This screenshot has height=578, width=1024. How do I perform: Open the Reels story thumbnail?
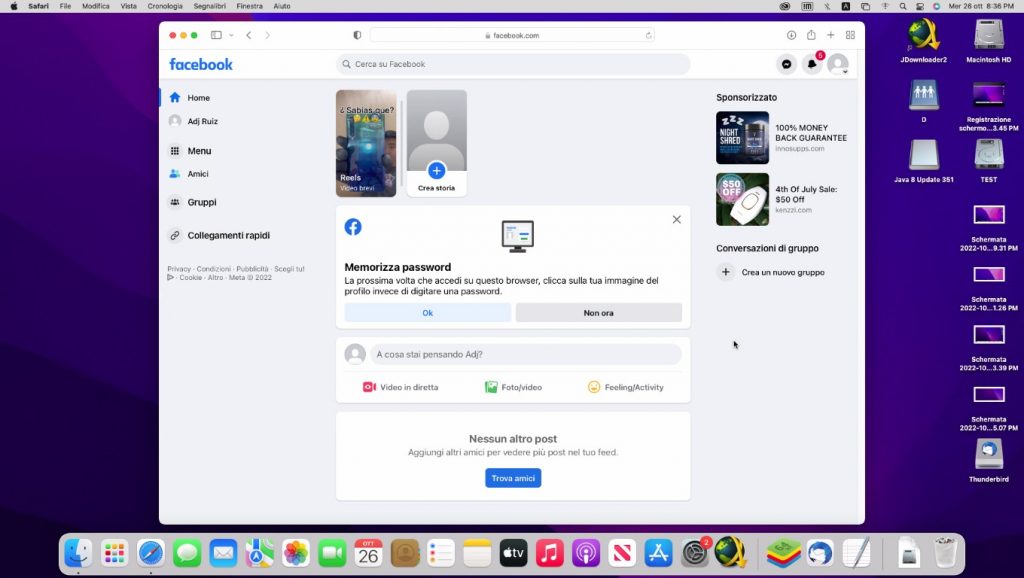[x=366, y=141]
